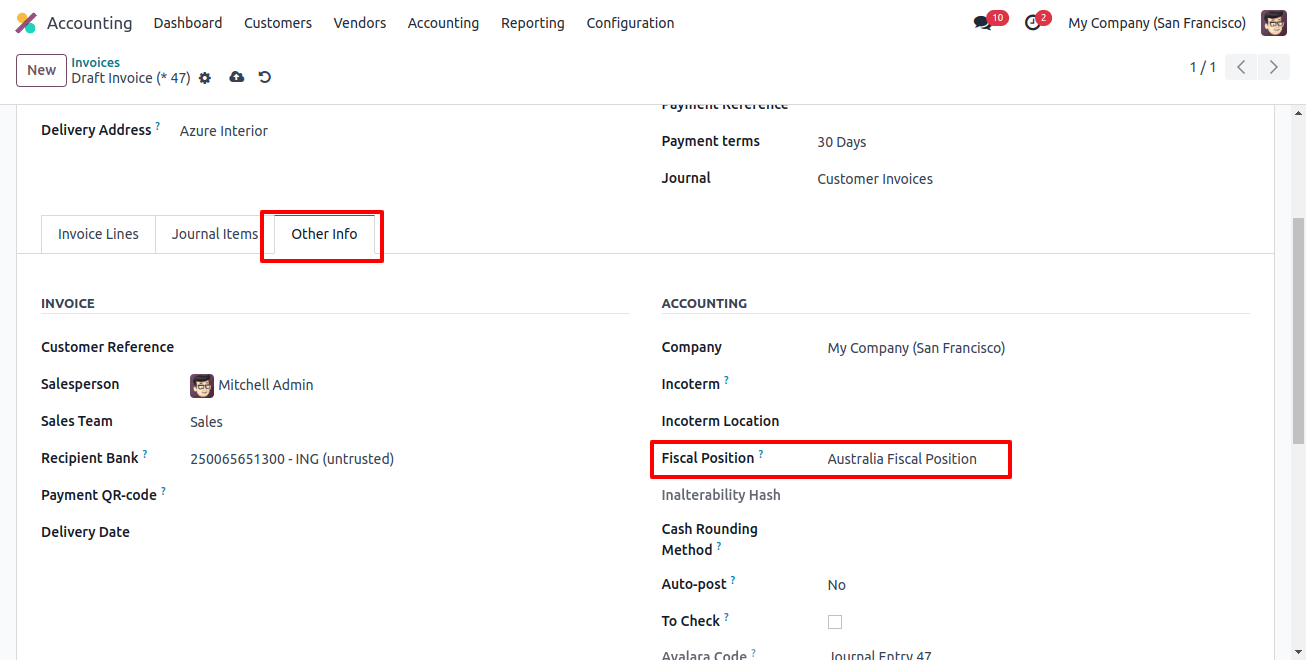Screen dimensions: 1306x660
Task: Open the Customers menu
Action: (x=278, y=23)
